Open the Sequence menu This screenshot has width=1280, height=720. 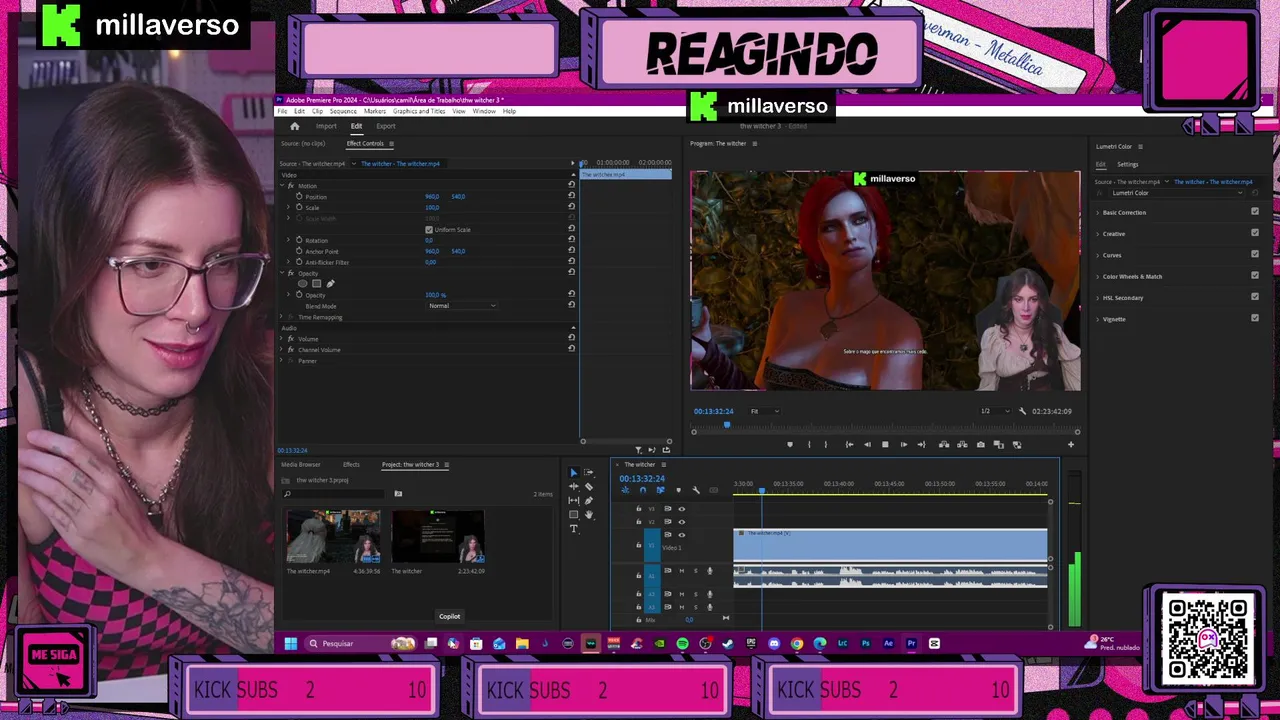click(x=343, y=111)
